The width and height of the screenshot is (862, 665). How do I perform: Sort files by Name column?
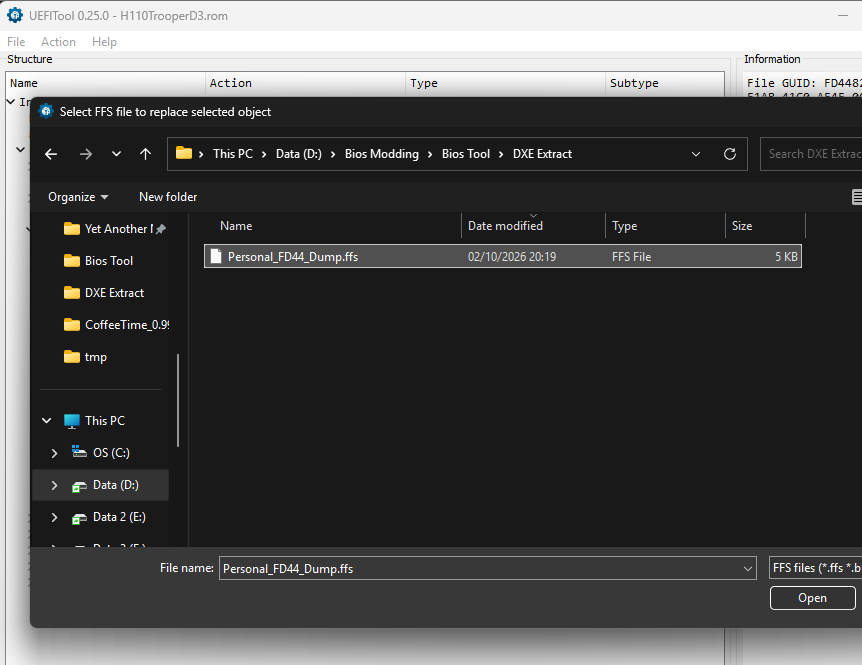coord(236,226)
